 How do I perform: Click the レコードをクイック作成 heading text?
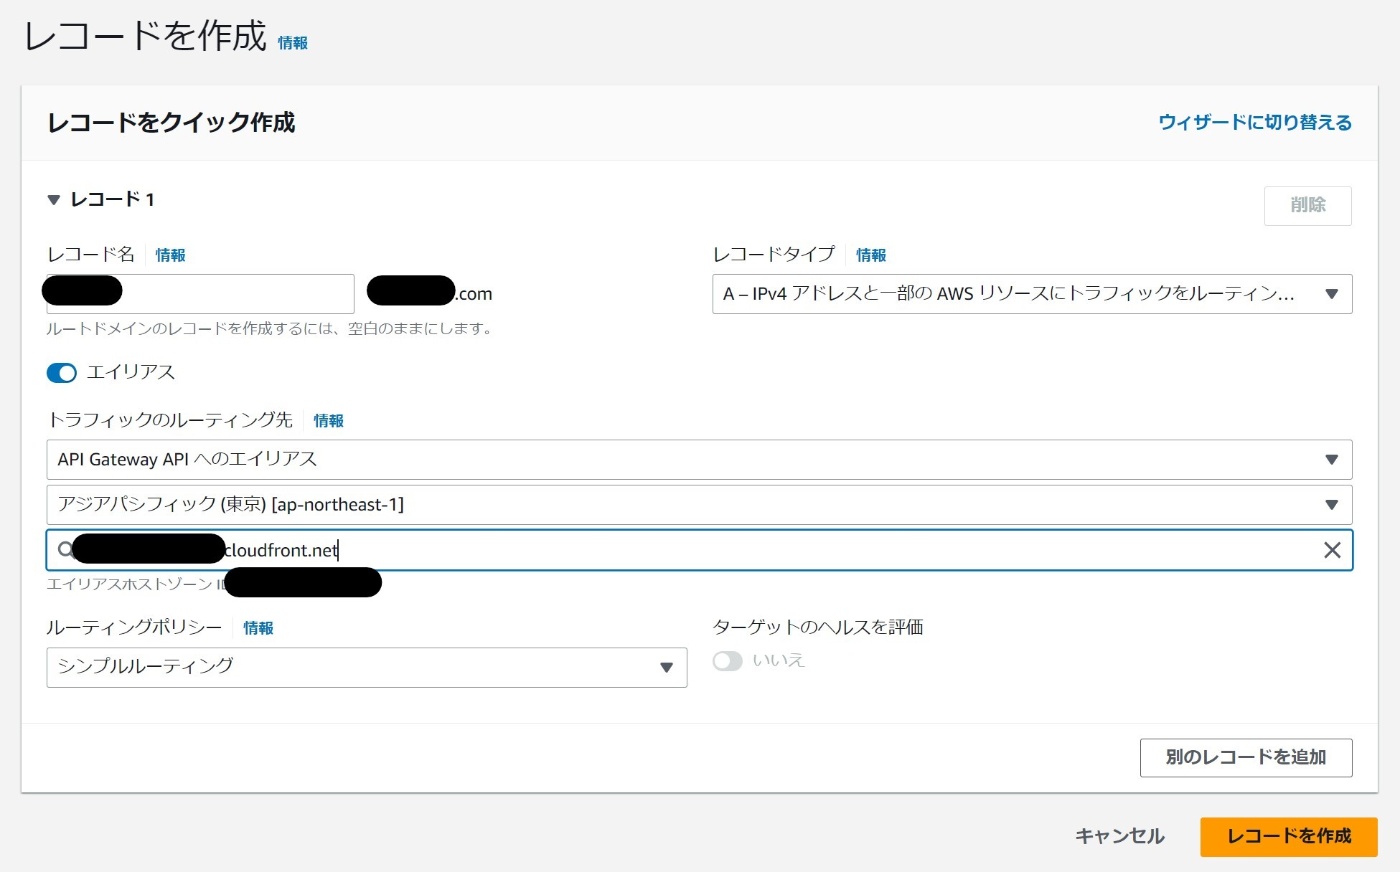pos(171,123)
